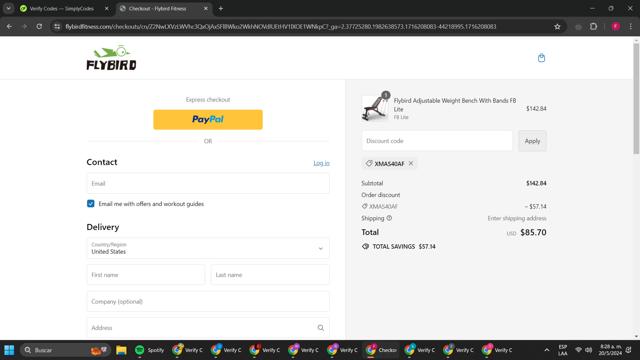
Task: Uncheck Email me with offers checkbox
Action: pos(91,204)
